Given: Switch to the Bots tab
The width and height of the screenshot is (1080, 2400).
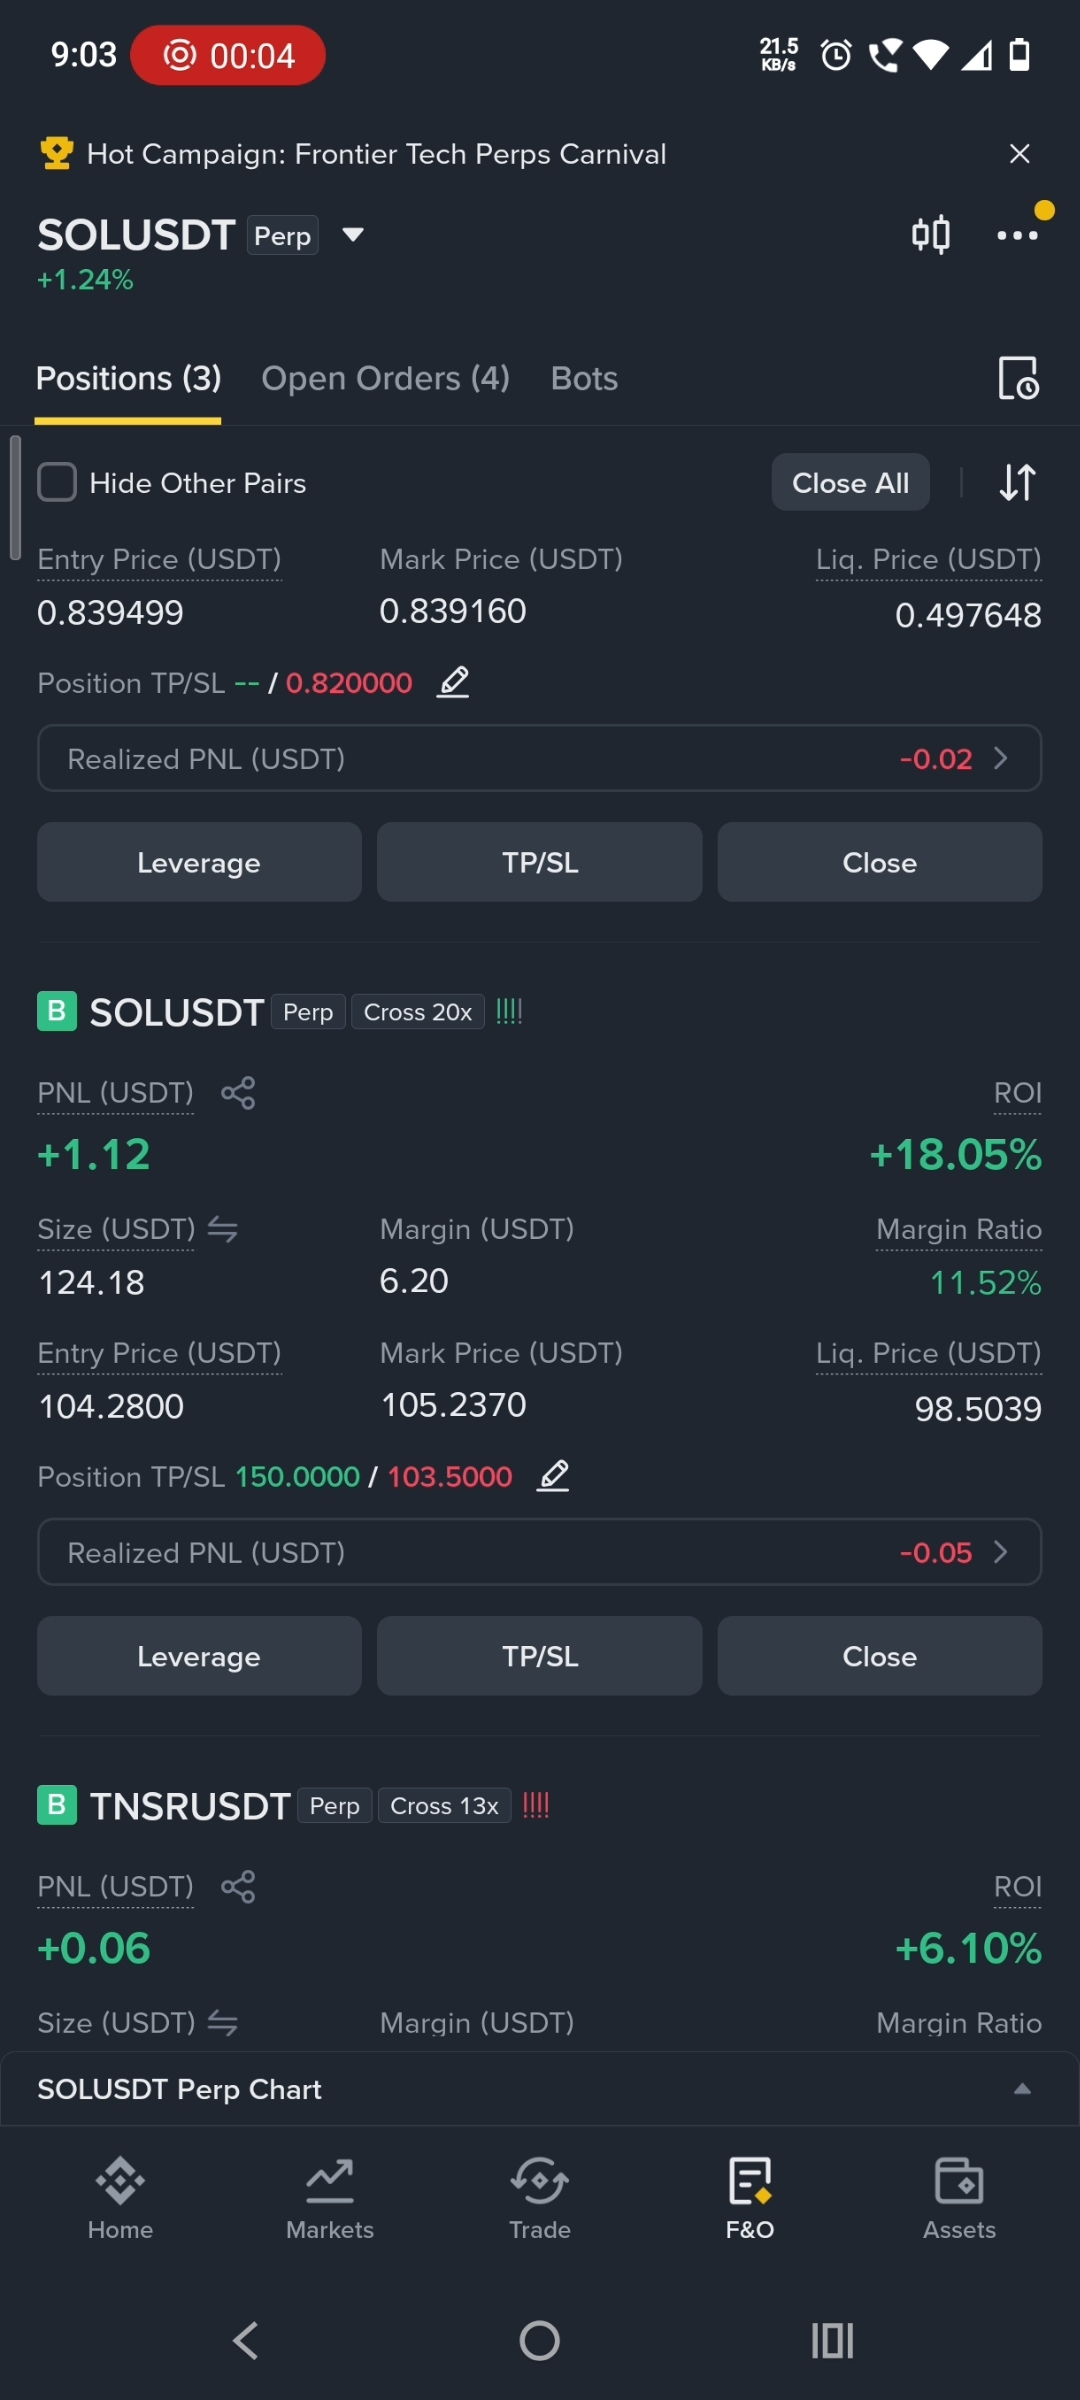Looking at the screenshot, I should point(584,379).
